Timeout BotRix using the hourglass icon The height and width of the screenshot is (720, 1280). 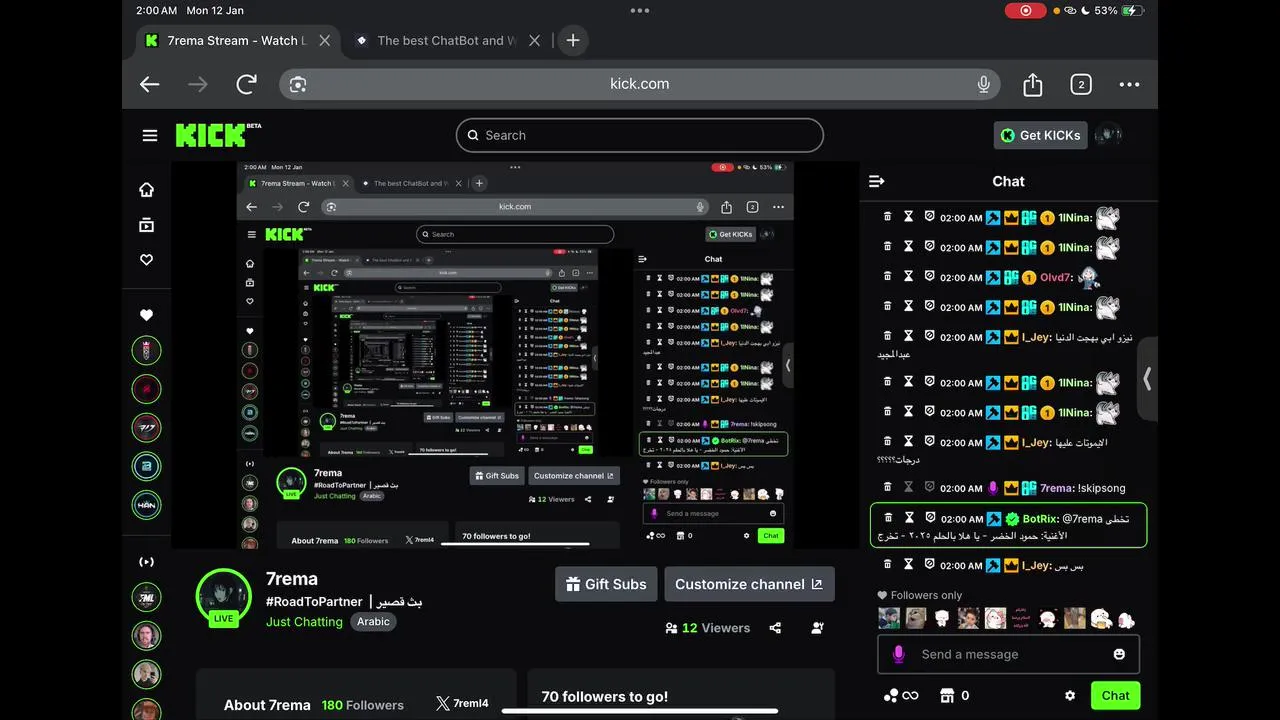909,518
